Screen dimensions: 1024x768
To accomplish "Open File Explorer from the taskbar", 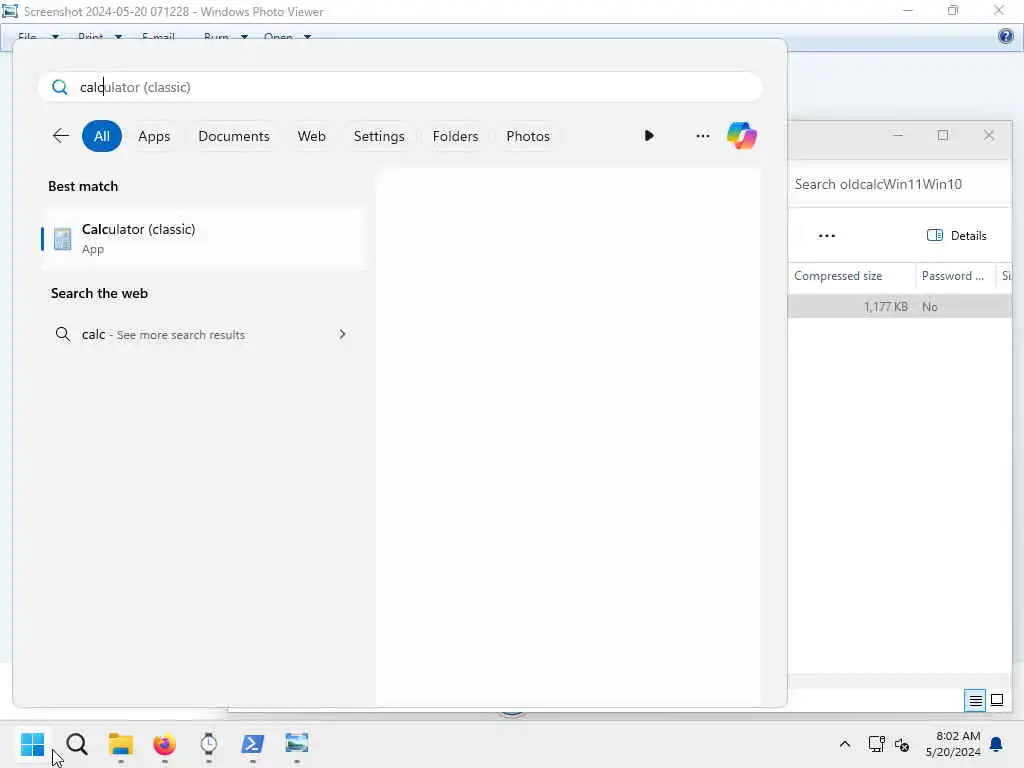I will (121, 744).
